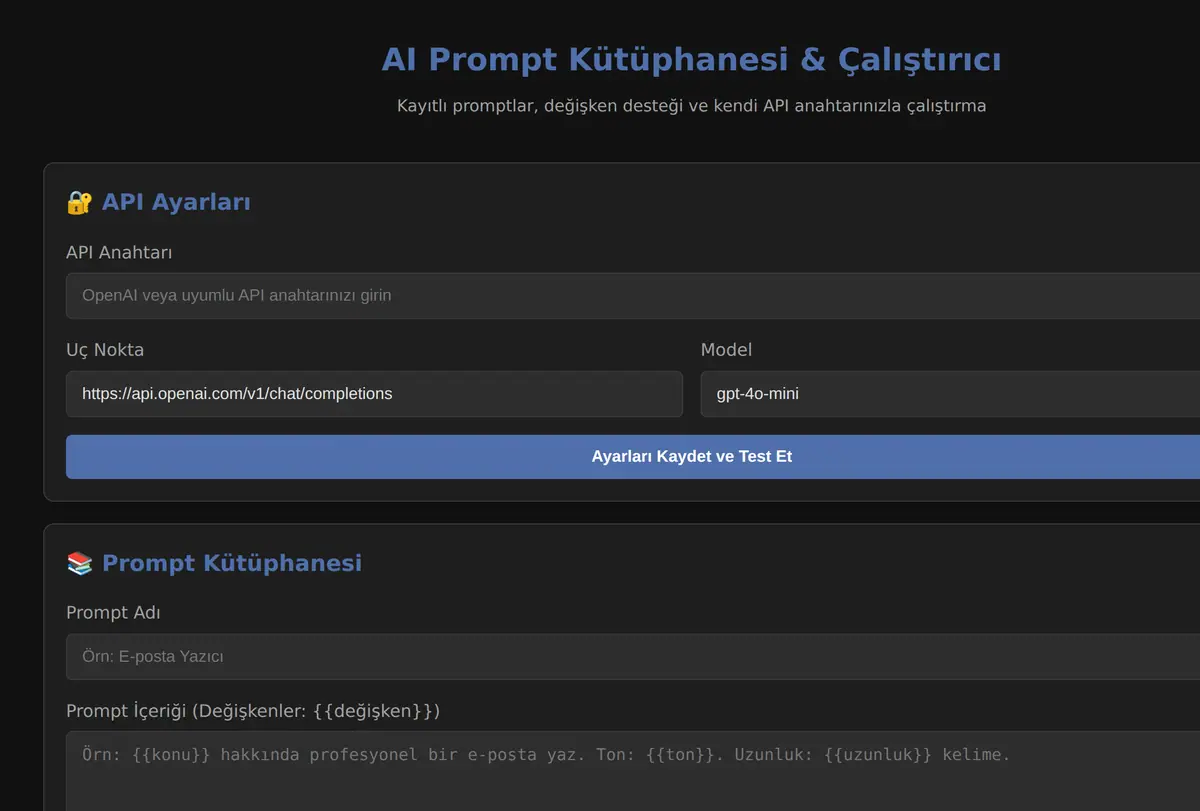The height and width of the screenshot is (811, 1200).
Task: Click the API Anahtarı input field
Action: pyautogui.click(x=633, y=296)
